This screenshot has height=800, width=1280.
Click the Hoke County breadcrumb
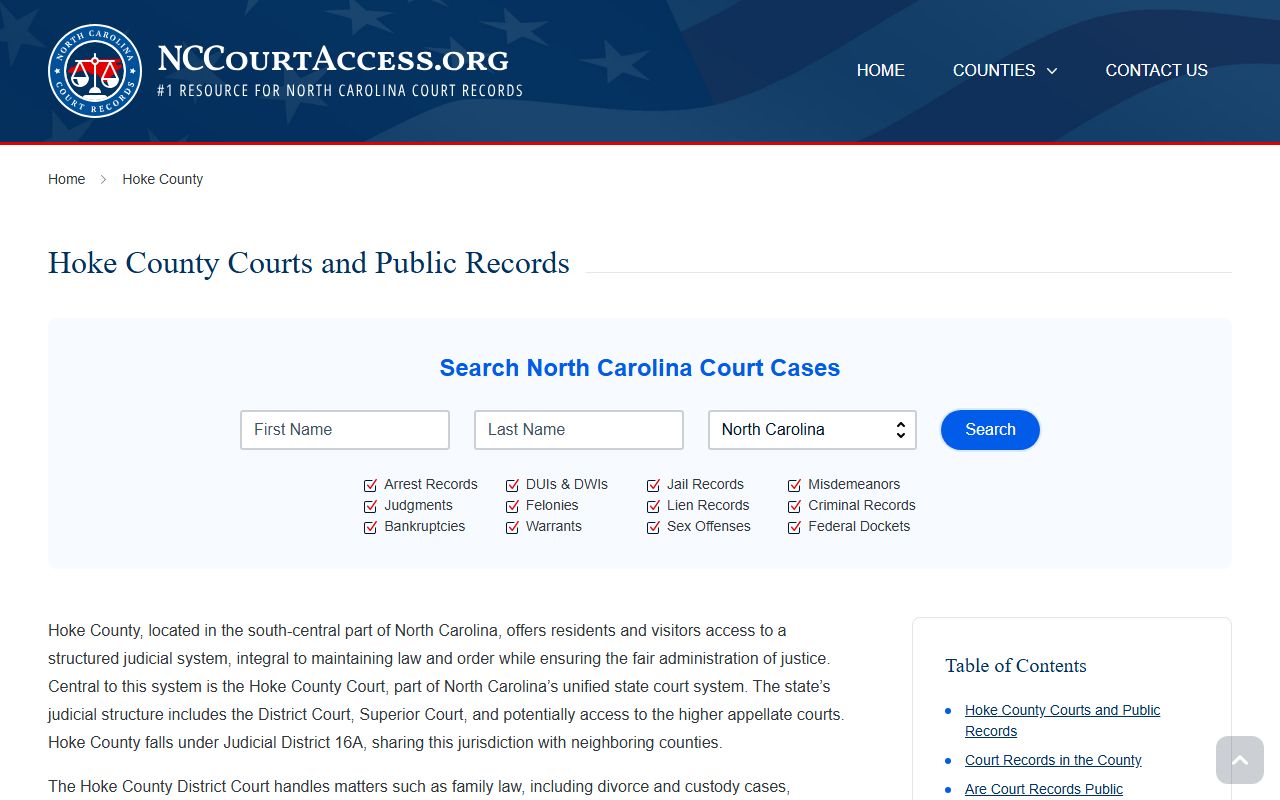163,179
